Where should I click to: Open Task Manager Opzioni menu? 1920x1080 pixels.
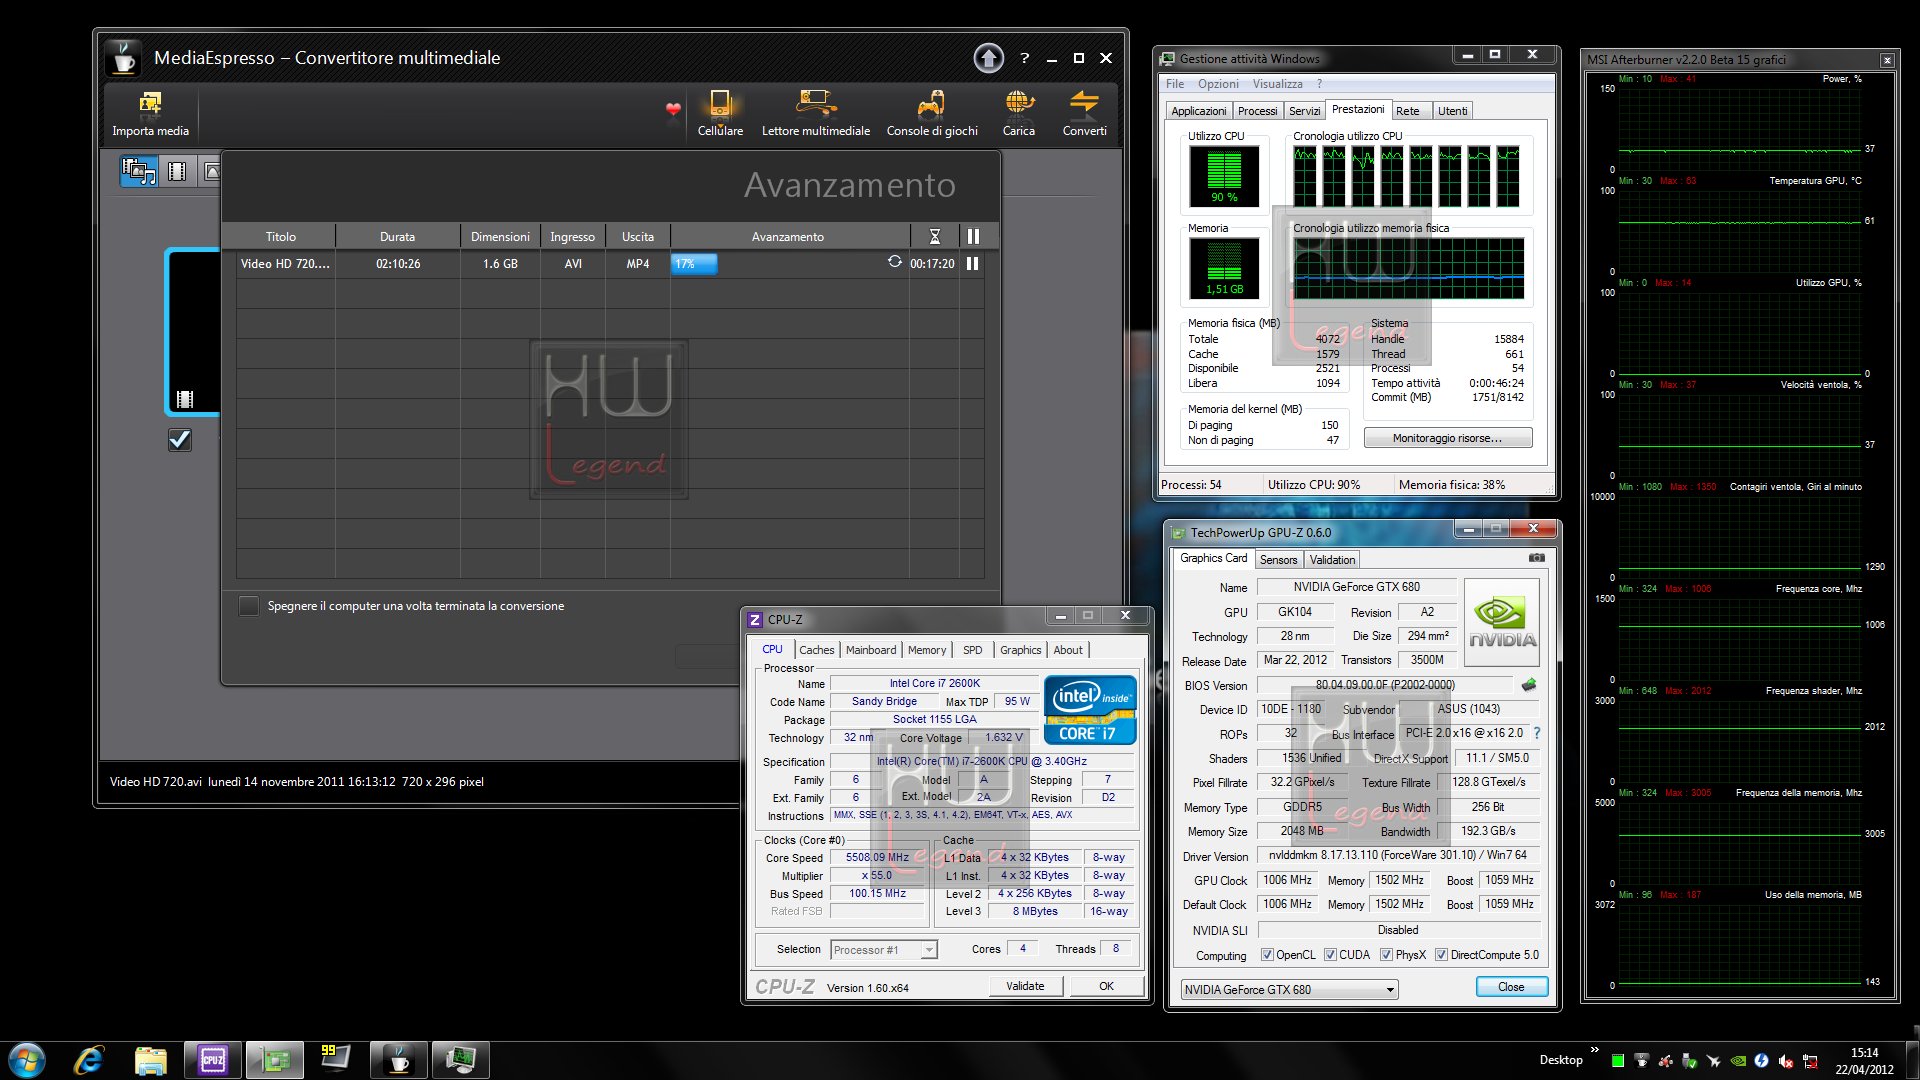click(1218, 84)
